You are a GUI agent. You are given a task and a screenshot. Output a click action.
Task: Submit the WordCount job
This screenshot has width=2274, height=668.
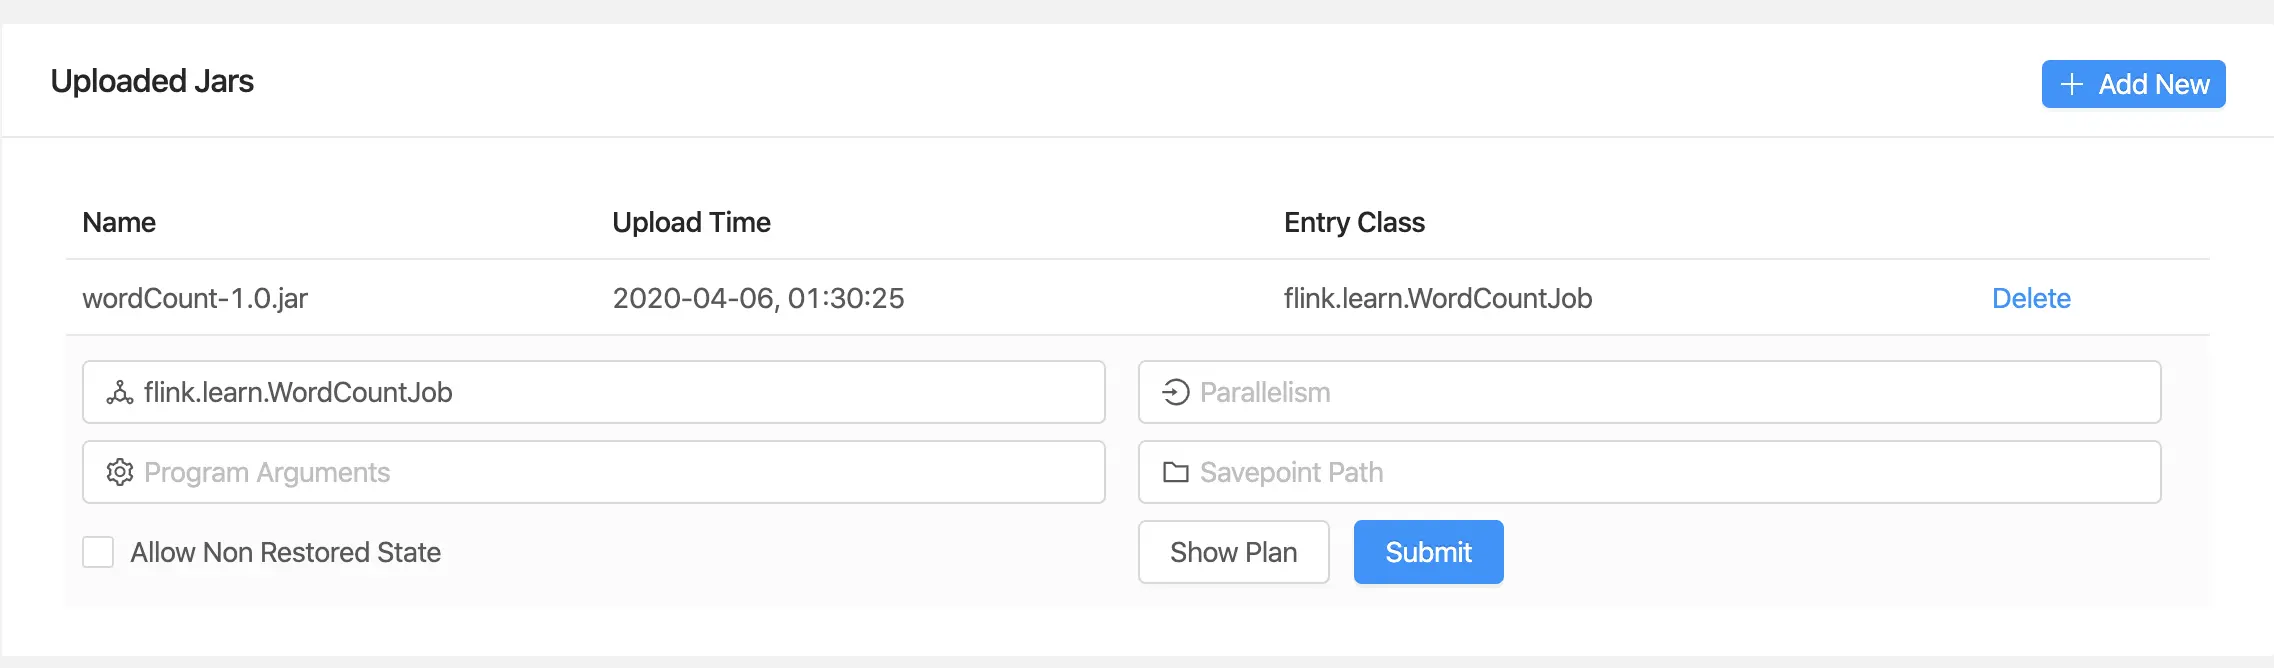tap(1428, 552)
